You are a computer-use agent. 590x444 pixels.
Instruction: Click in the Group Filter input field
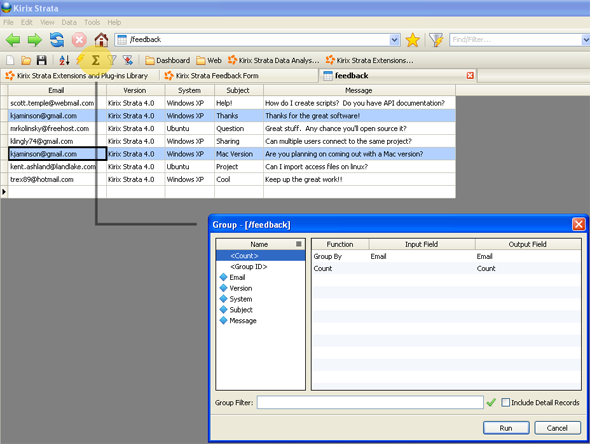point(370,402)
